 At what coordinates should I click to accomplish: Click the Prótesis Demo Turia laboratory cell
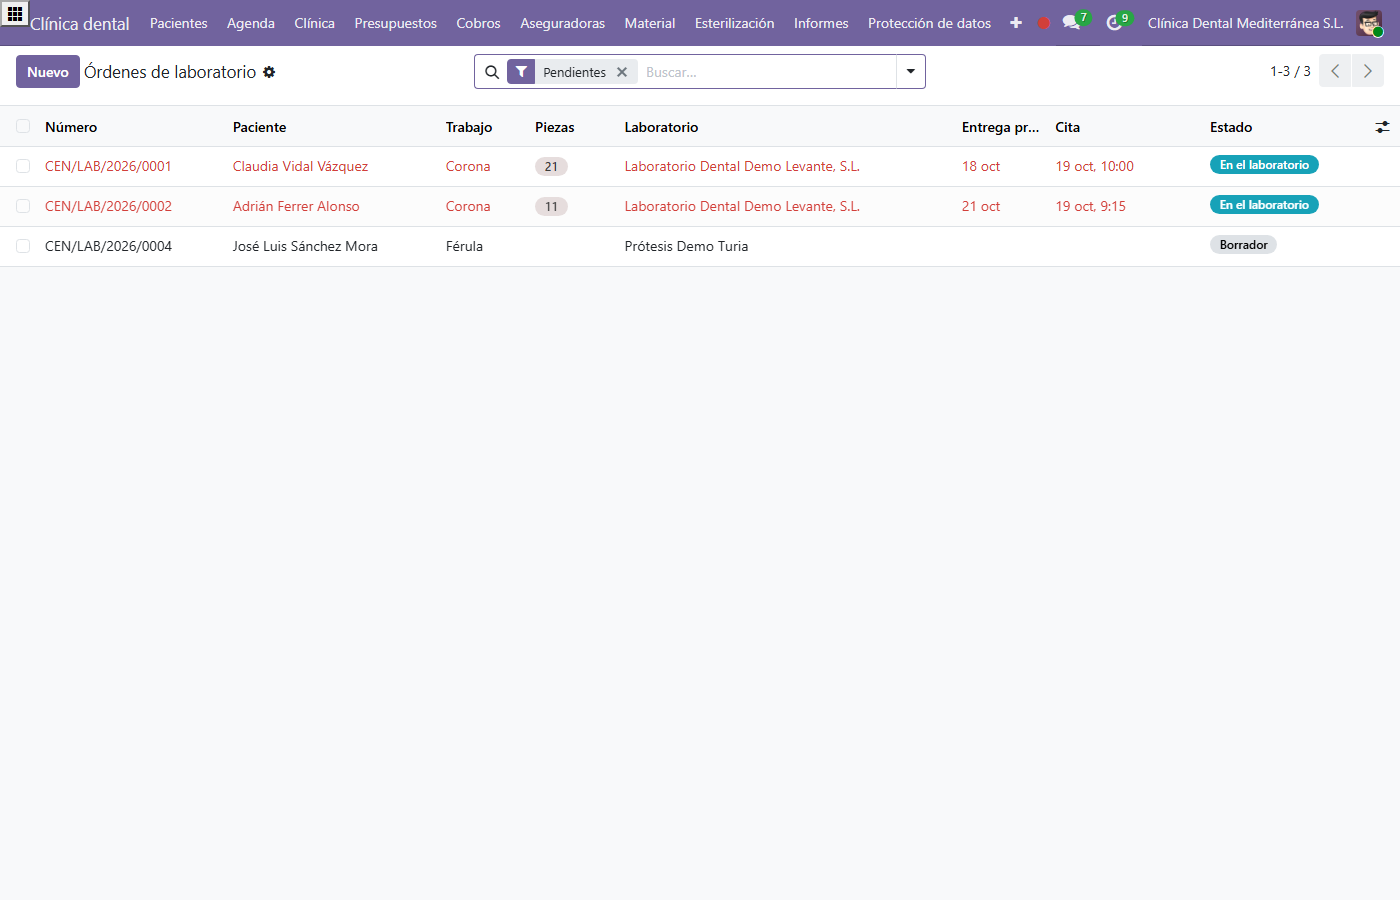coord(686,246)
